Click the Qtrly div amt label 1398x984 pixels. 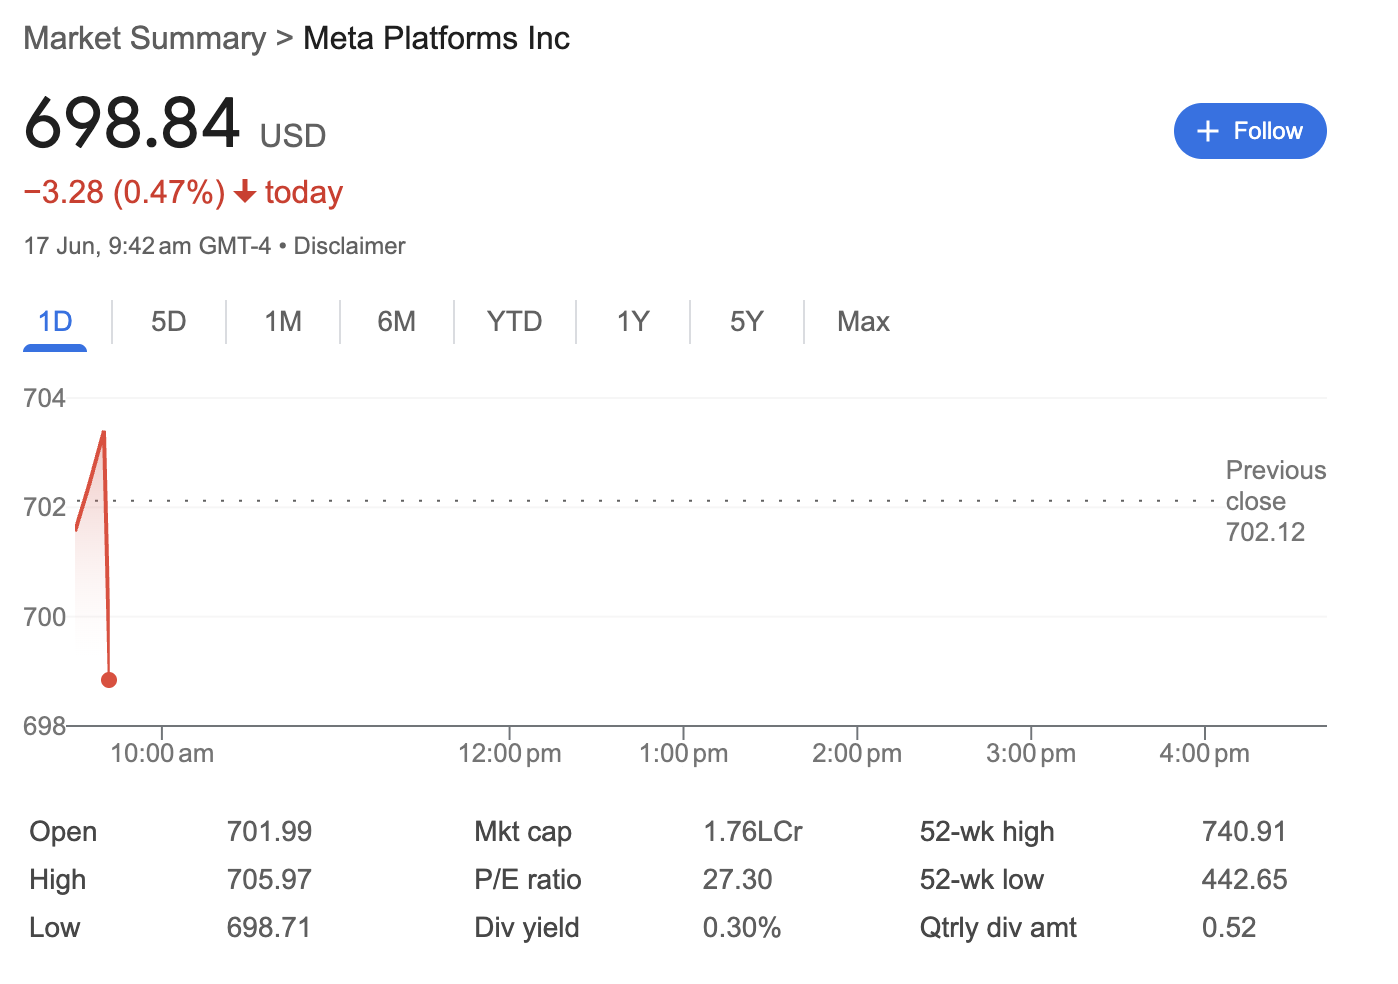998,927
